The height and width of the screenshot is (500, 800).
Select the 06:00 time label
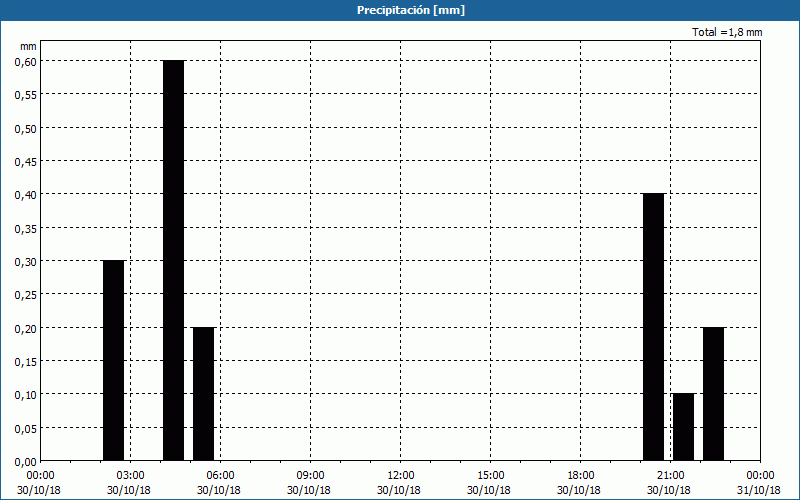[220, 476]
